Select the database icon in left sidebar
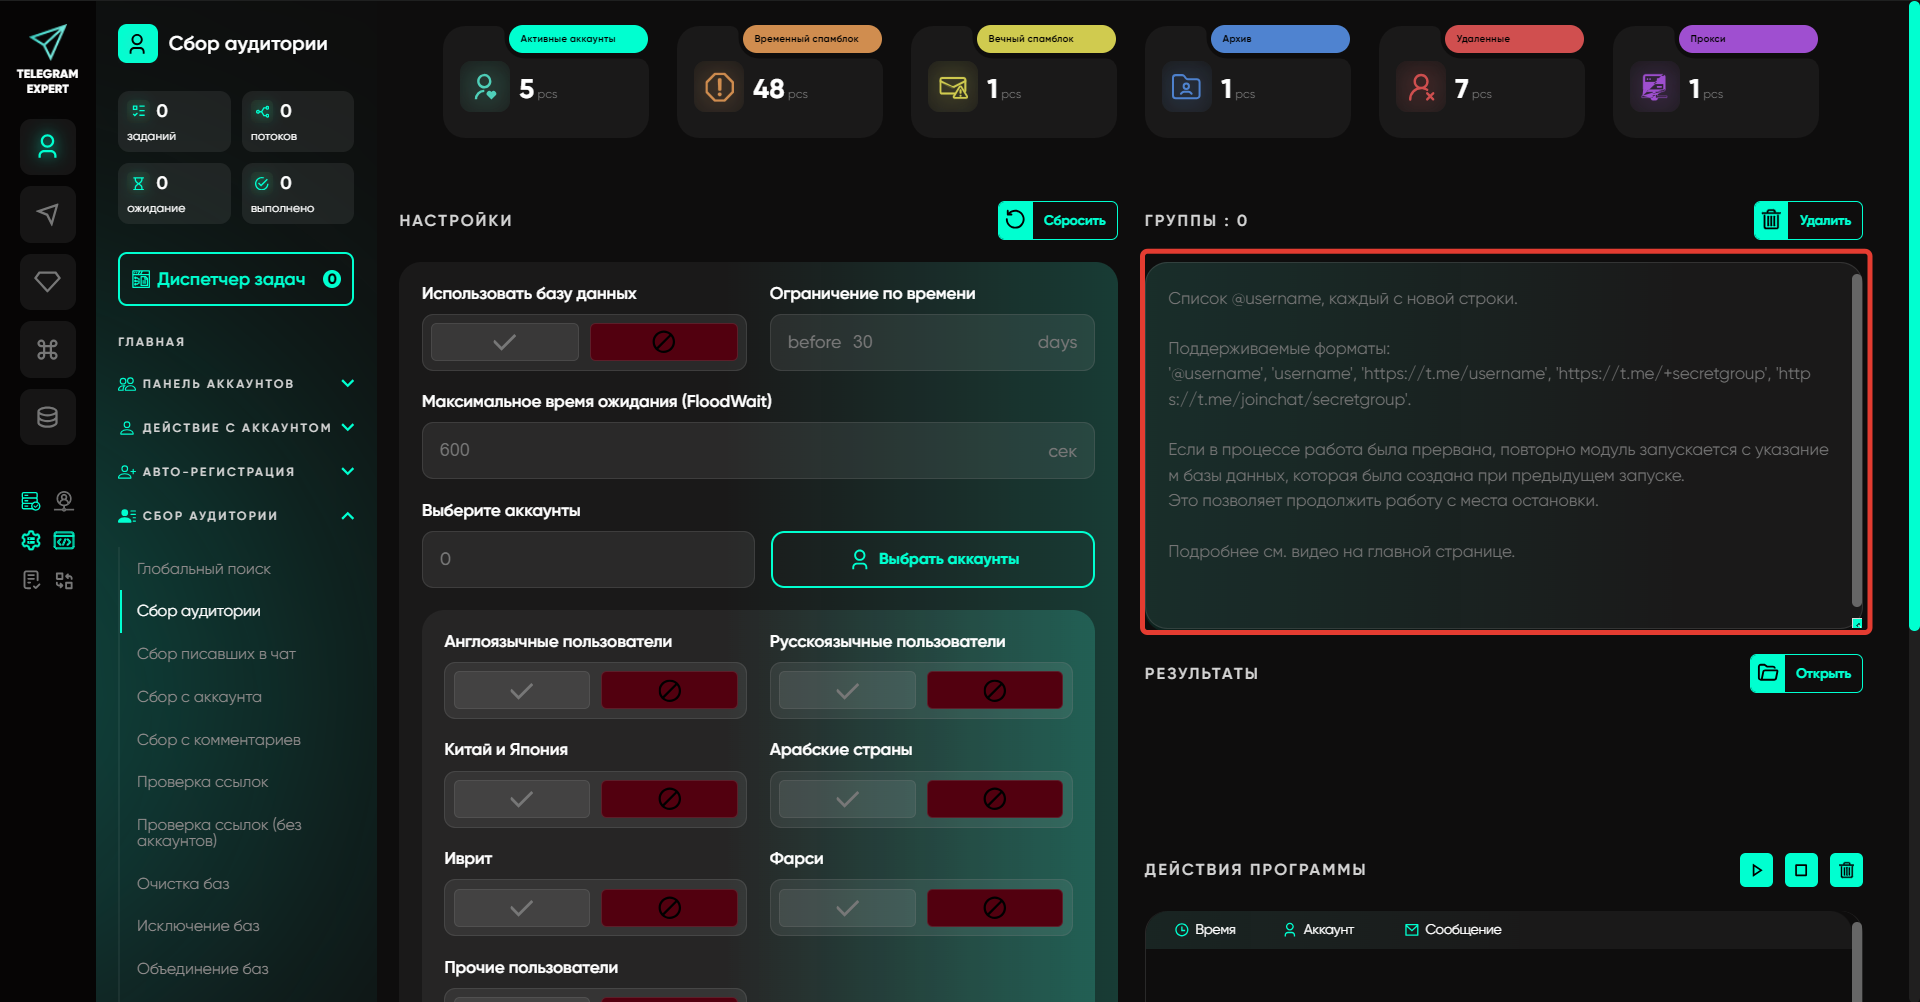1920x1002 pixels. 47,417
